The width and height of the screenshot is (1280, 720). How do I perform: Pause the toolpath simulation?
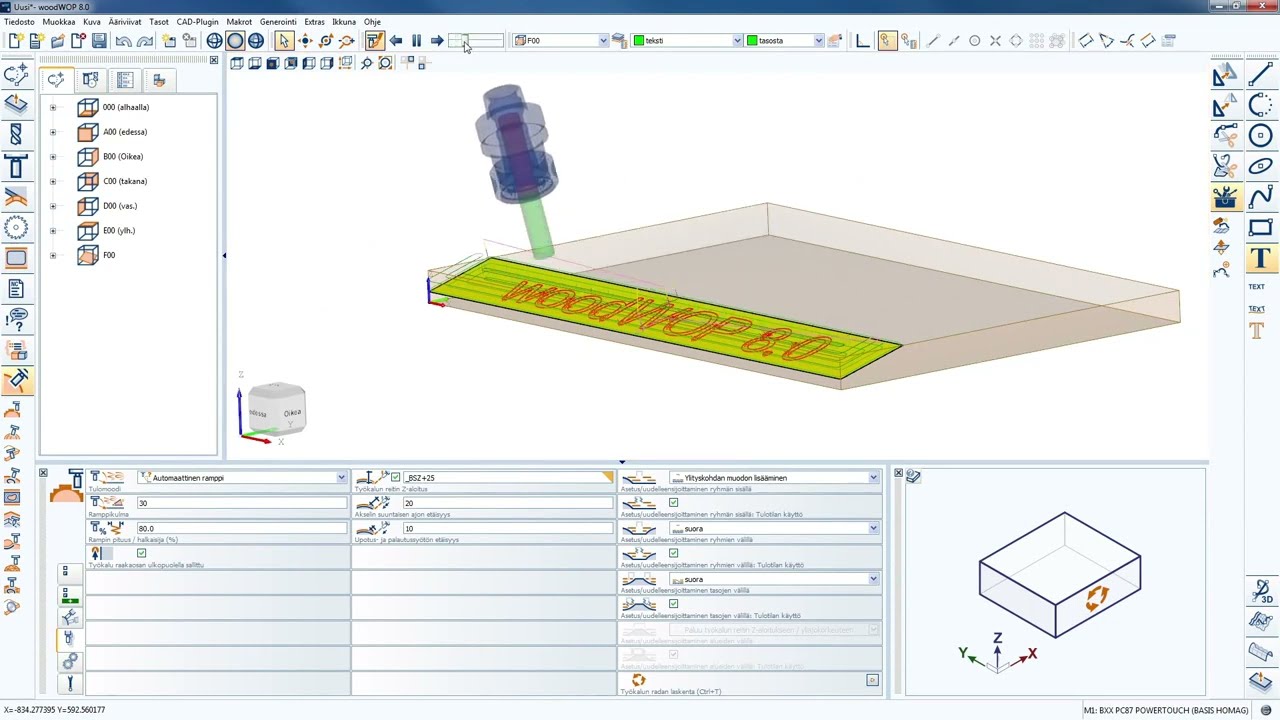(416, 41)
